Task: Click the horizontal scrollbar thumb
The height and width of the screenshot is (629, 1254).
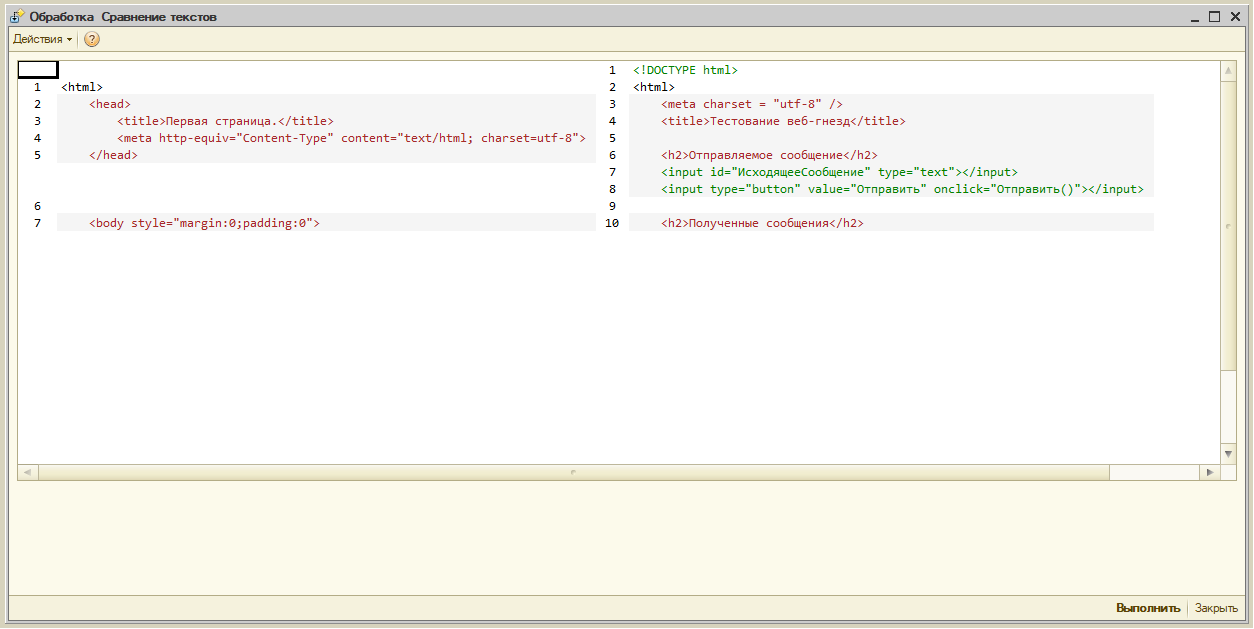Action: [574, 471]
